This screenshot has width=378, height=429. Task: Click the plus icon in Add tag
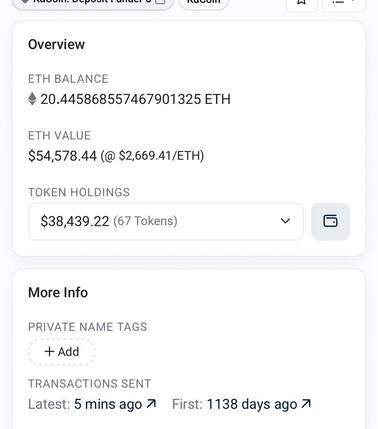tap(49, 351)
